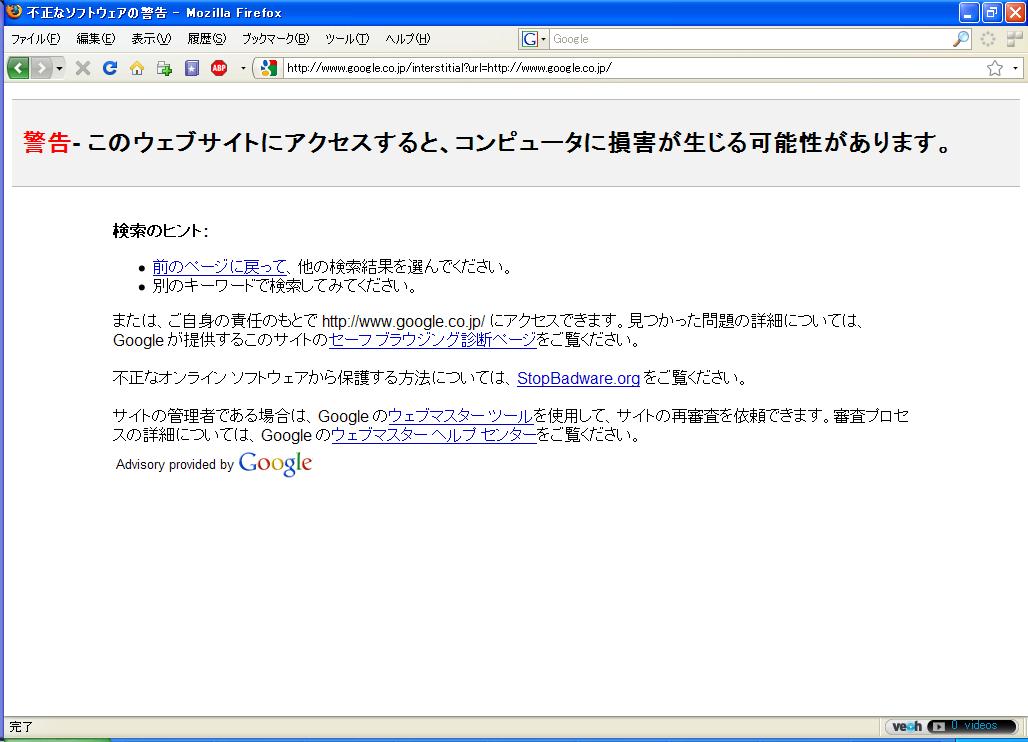
Task: Open the search engine selector dropdown
Action: (x=534, y=39)
